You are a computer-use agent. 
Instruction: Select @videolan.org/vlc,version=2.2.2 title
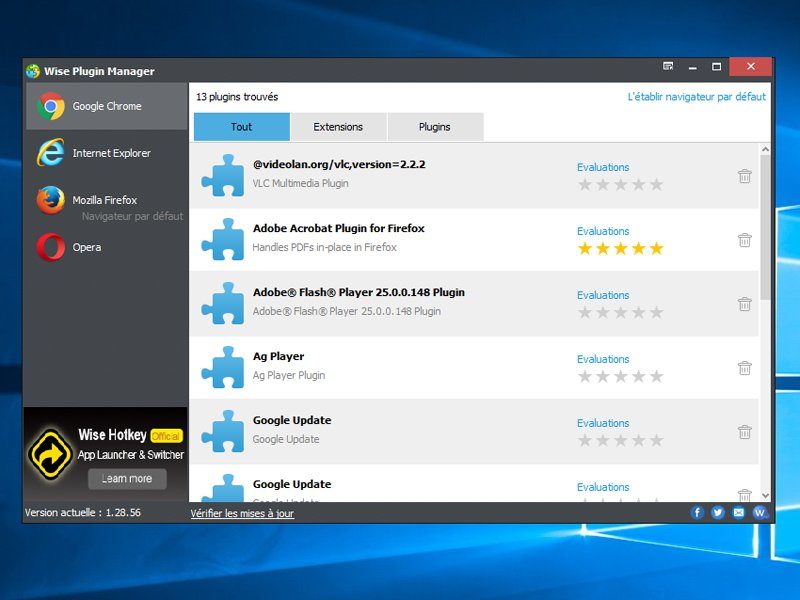tap(339, 164)
